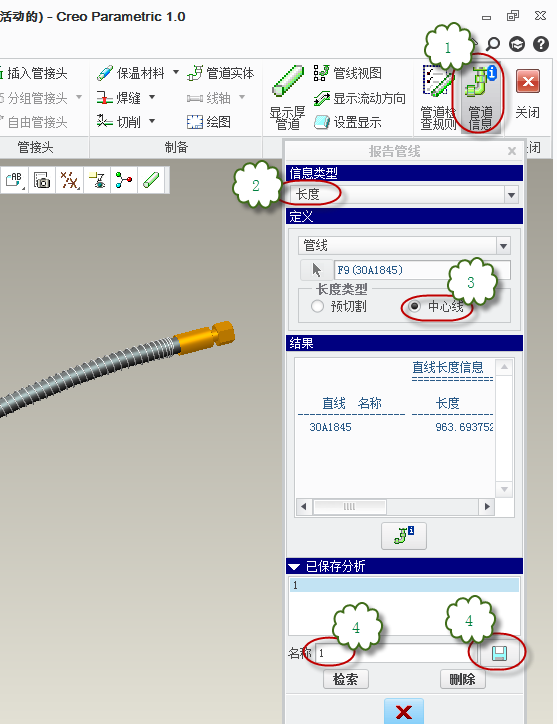Open the search magnifier icon

pos(493,44)
